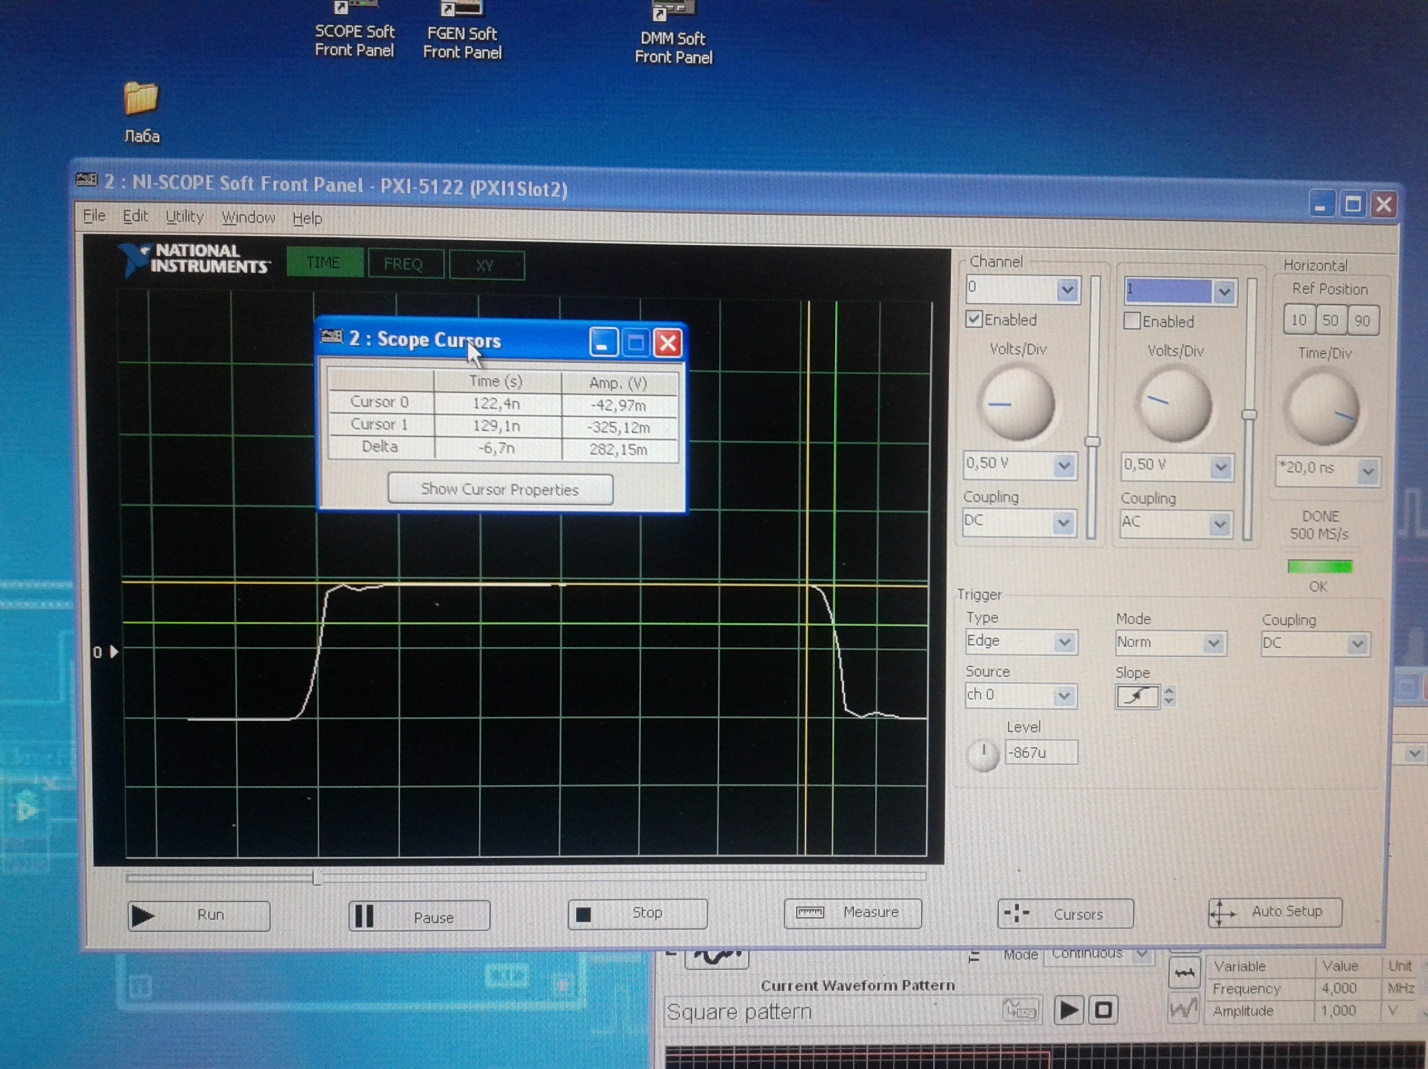Open the File menu
Image resolution: width=1428 pixels, height=1069 pixels.
[x=94, y=215]
